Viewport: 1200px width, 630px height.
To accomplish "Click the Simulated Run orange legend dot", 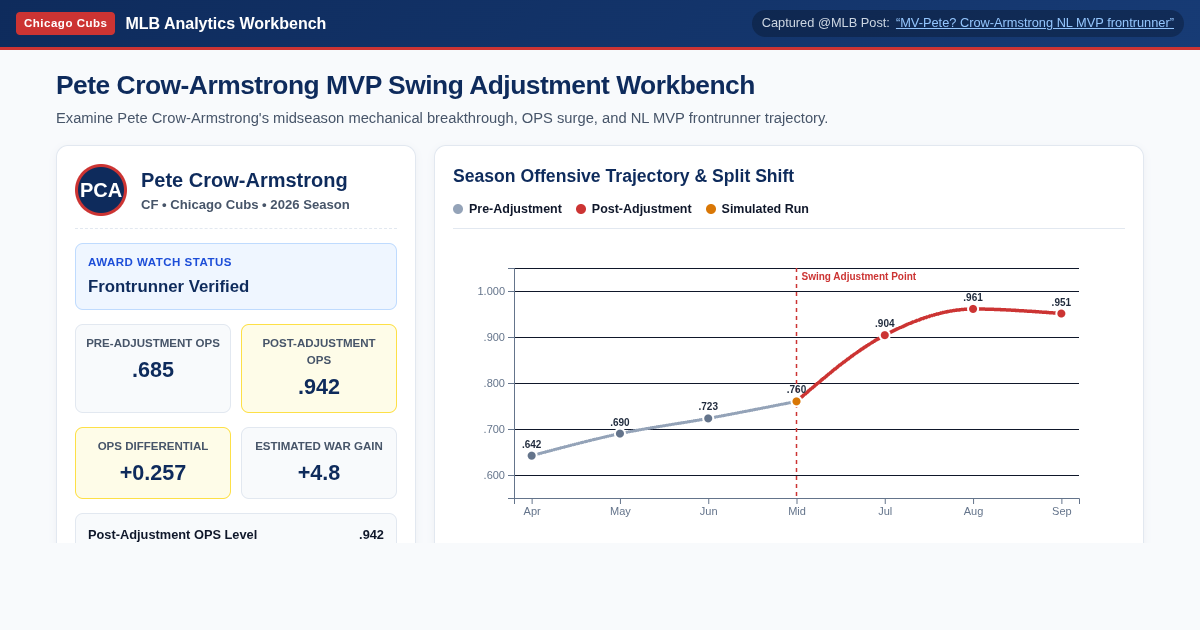I will tap(711, 209).
